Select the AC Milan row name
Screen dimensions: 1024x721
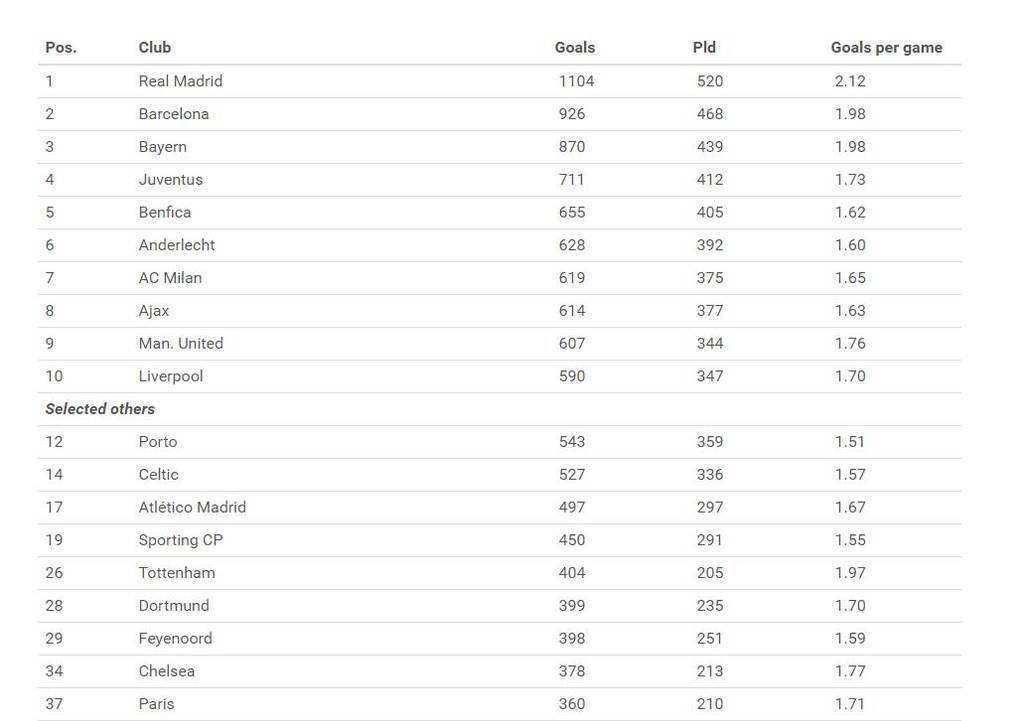170,278
